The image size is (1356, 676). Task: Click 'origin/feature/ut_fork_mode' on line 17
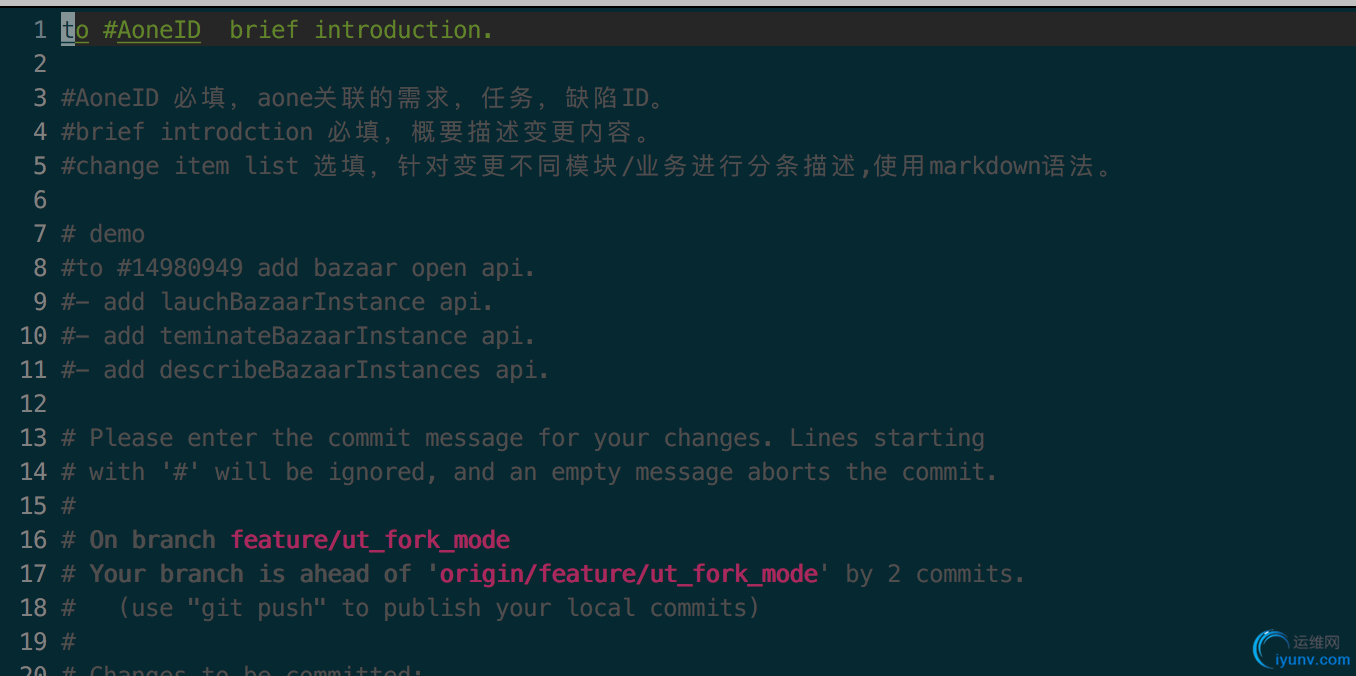pos(629,574)
